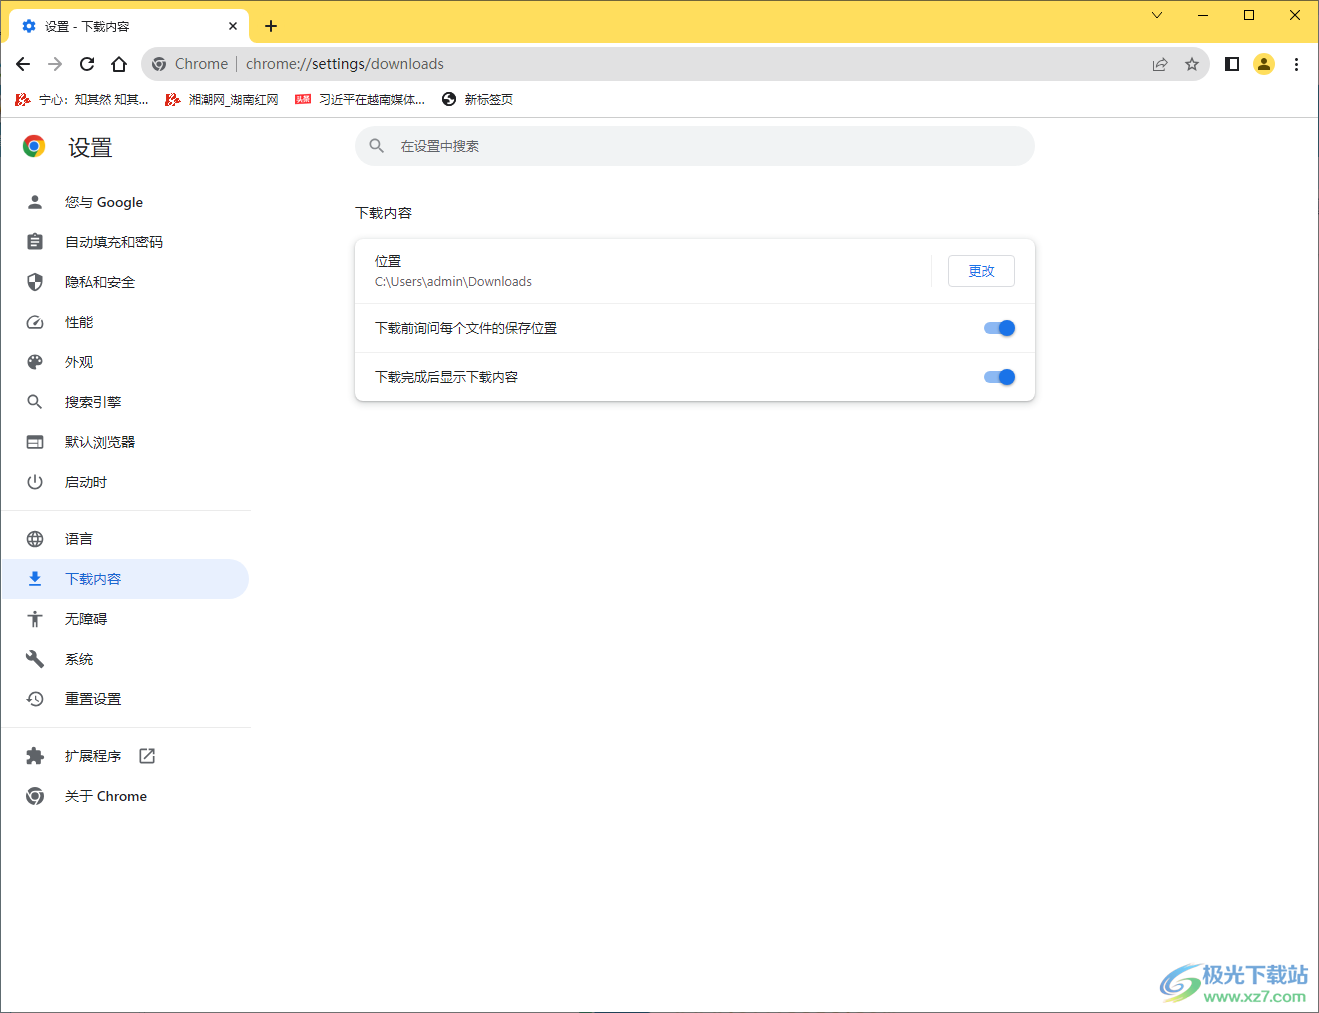
Task: Click the 在设置中搜索 search field
Action: [x=695, y=146]
